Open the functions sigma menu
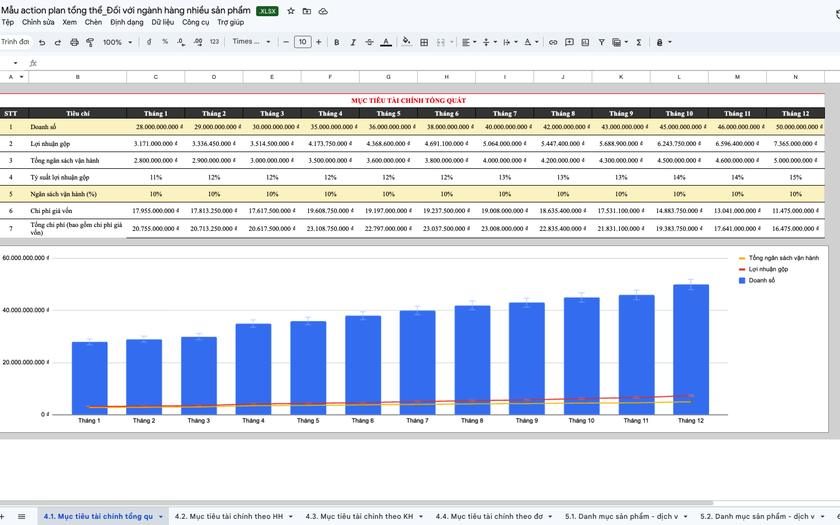Screen dimensions: 840x525 coord(639,42)
